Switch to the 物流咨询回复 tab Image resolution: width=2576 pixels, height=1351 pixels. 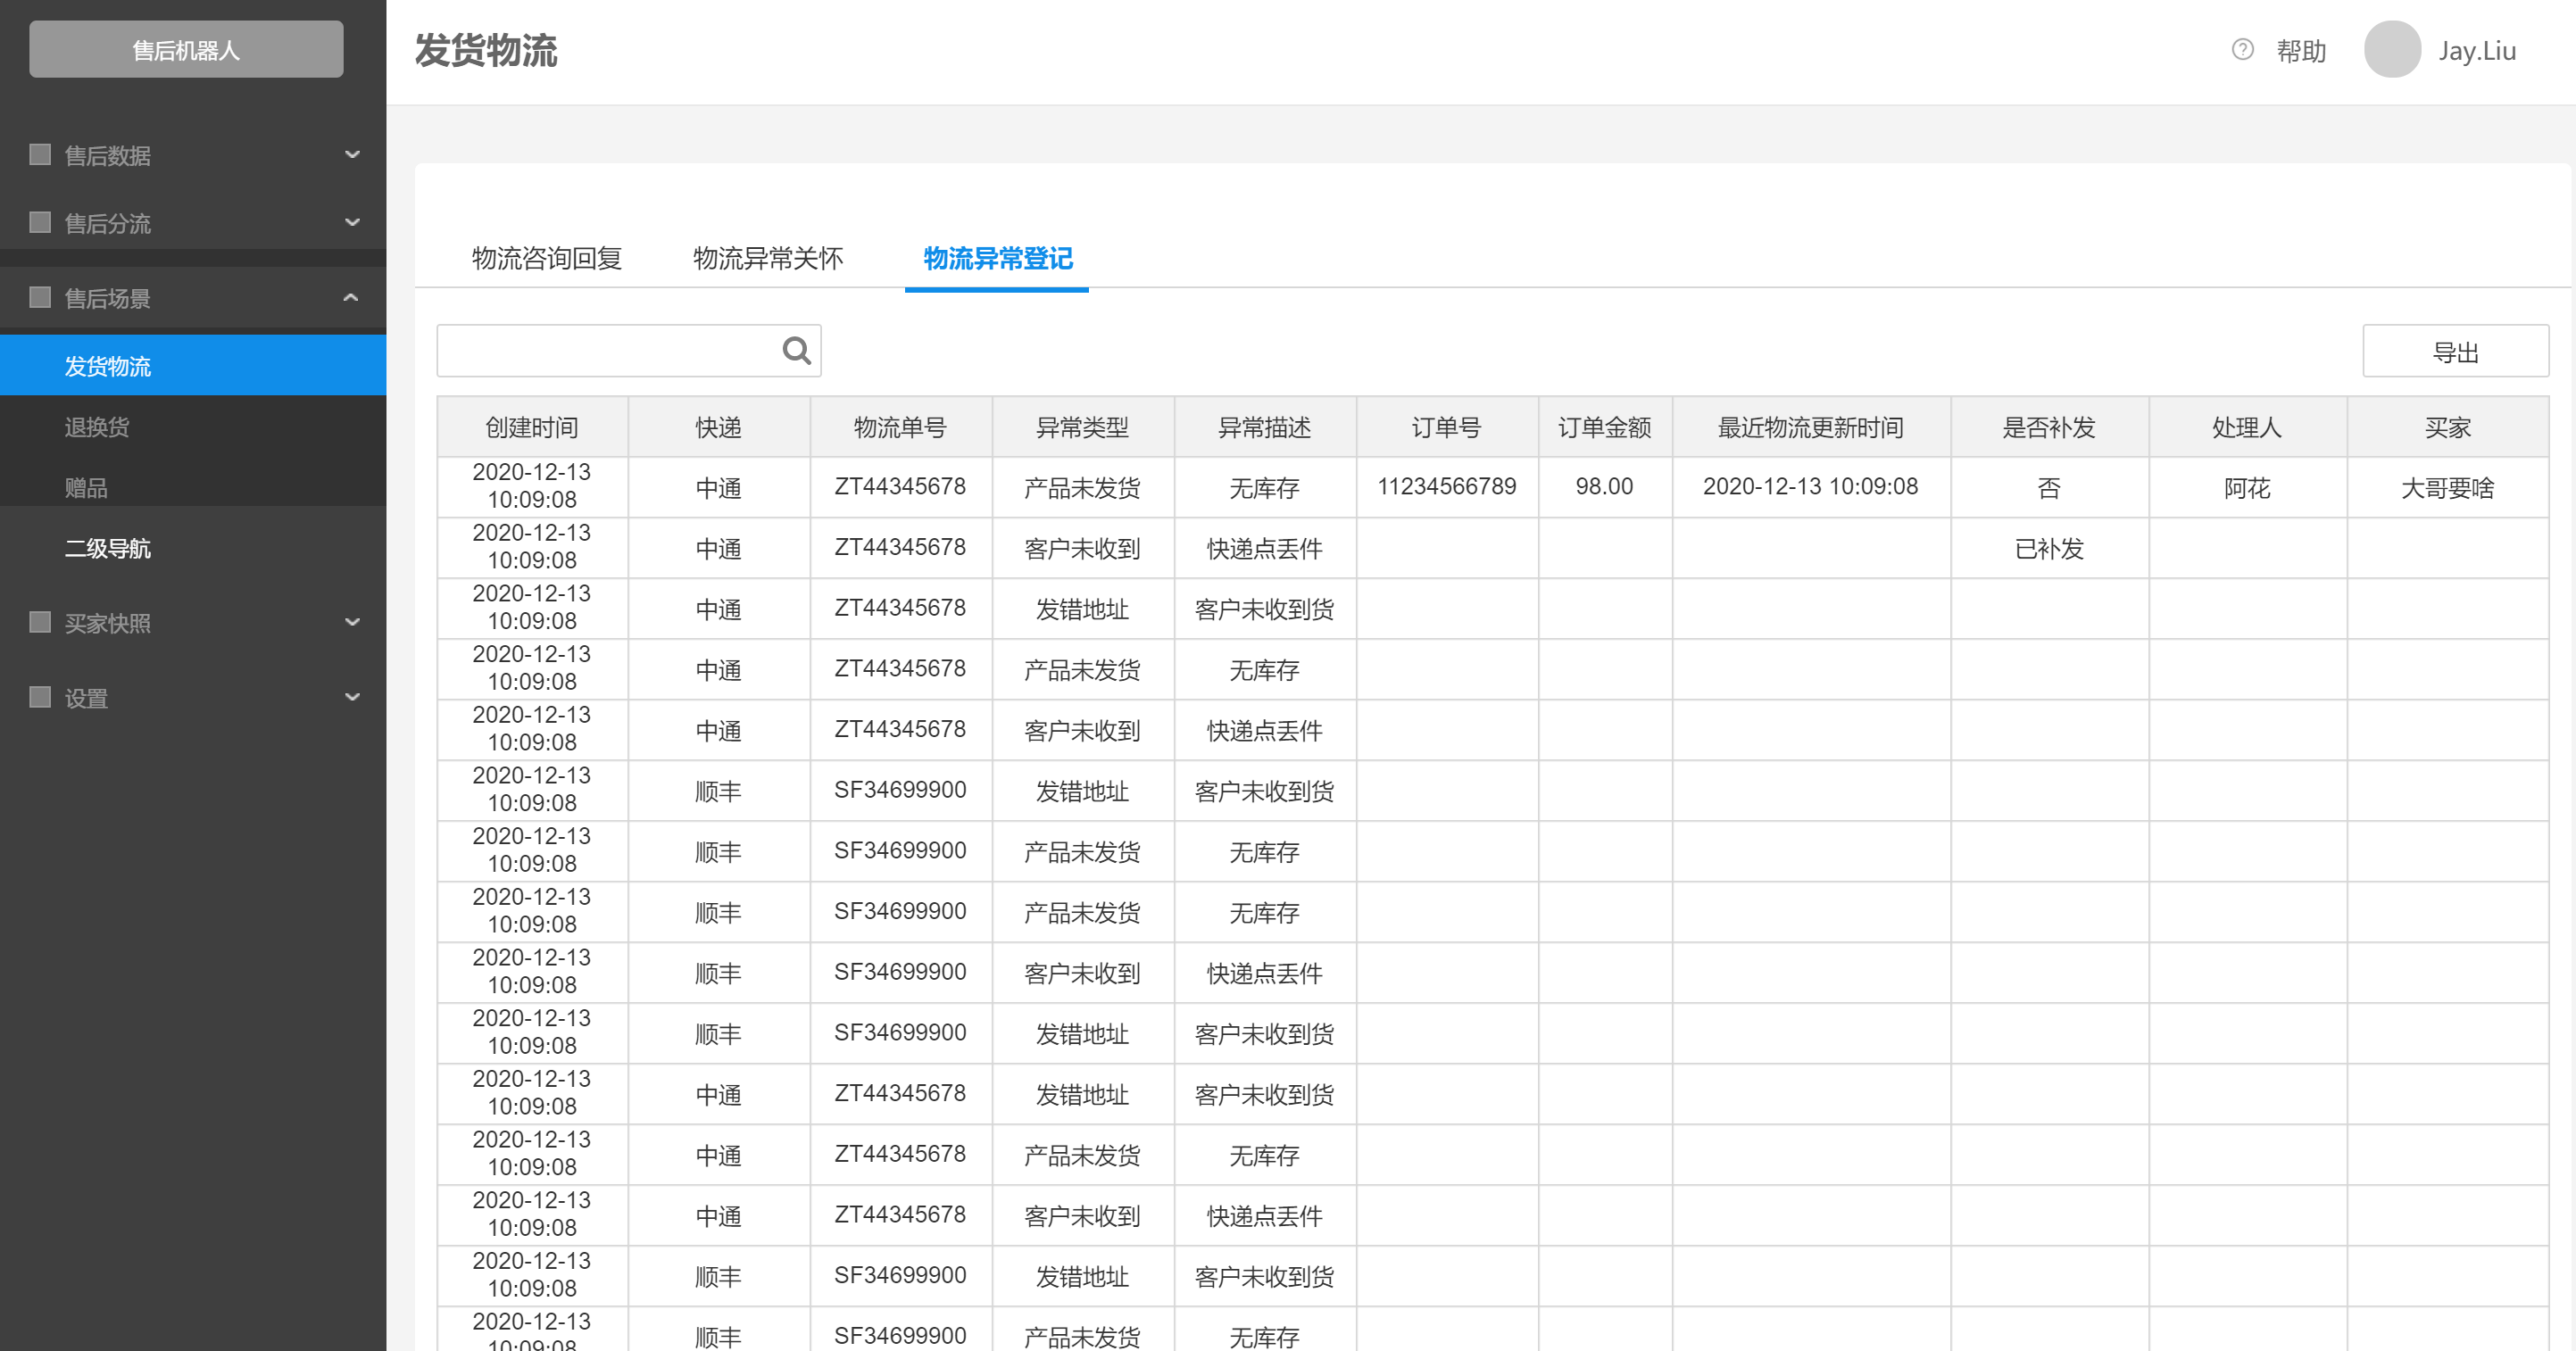[x=547, y=258]
